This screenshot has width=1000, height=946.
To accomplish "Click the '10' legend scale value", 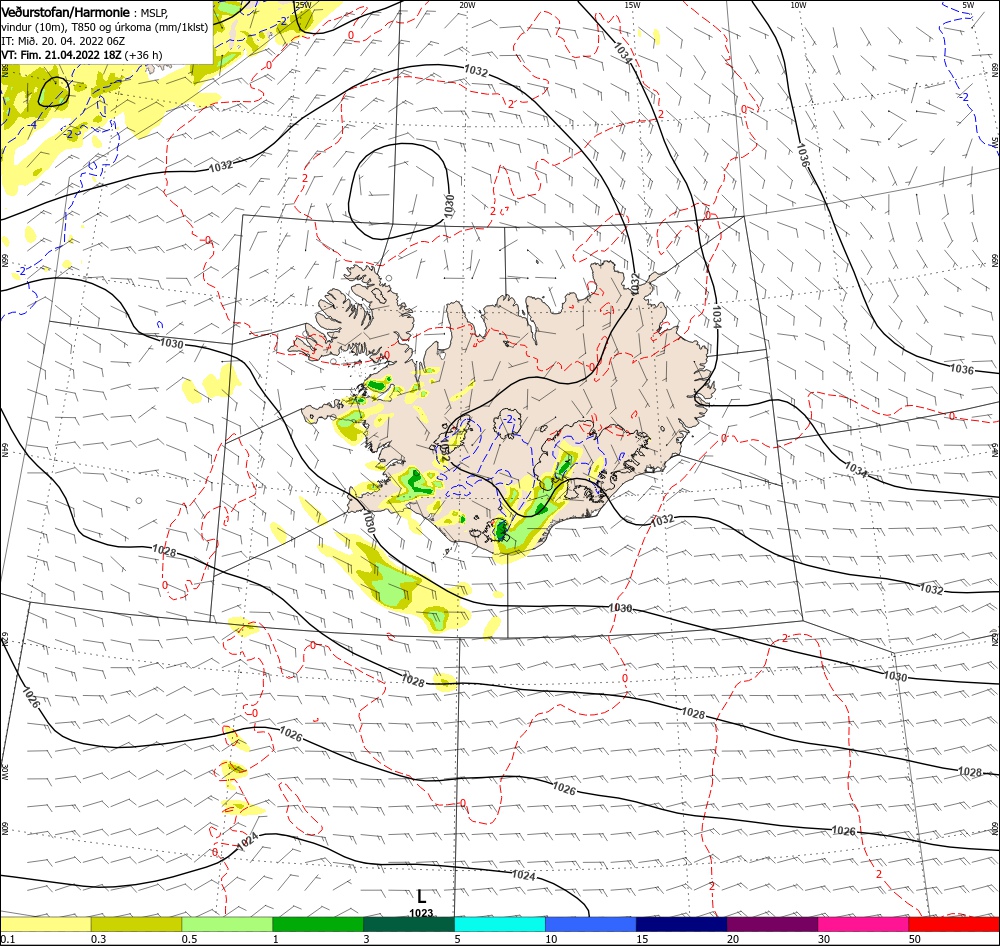I will [551, 939].
